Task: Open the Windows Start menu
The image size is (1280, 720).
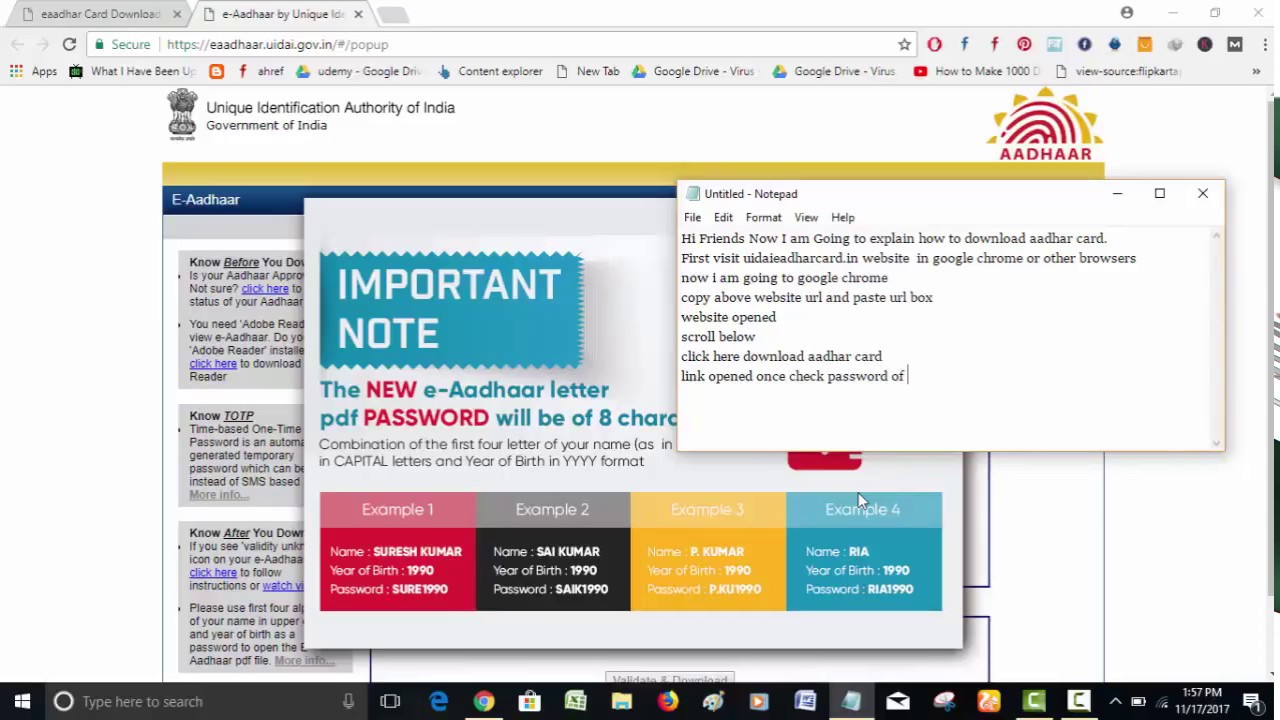Action: click(x=22, y=701)
